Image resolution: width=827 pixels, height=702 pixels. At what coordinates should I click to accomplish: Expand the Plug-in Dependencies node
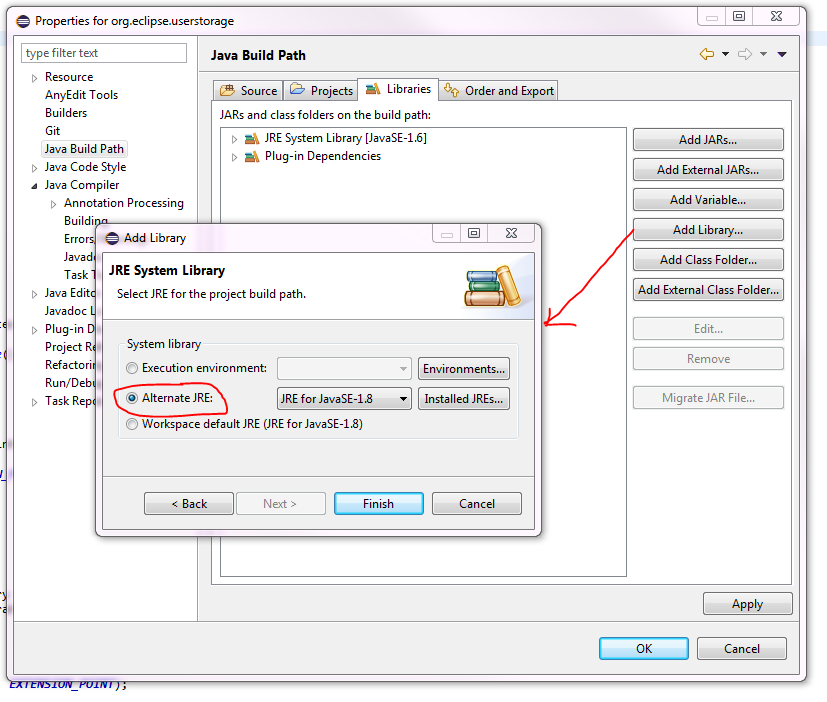234,157
